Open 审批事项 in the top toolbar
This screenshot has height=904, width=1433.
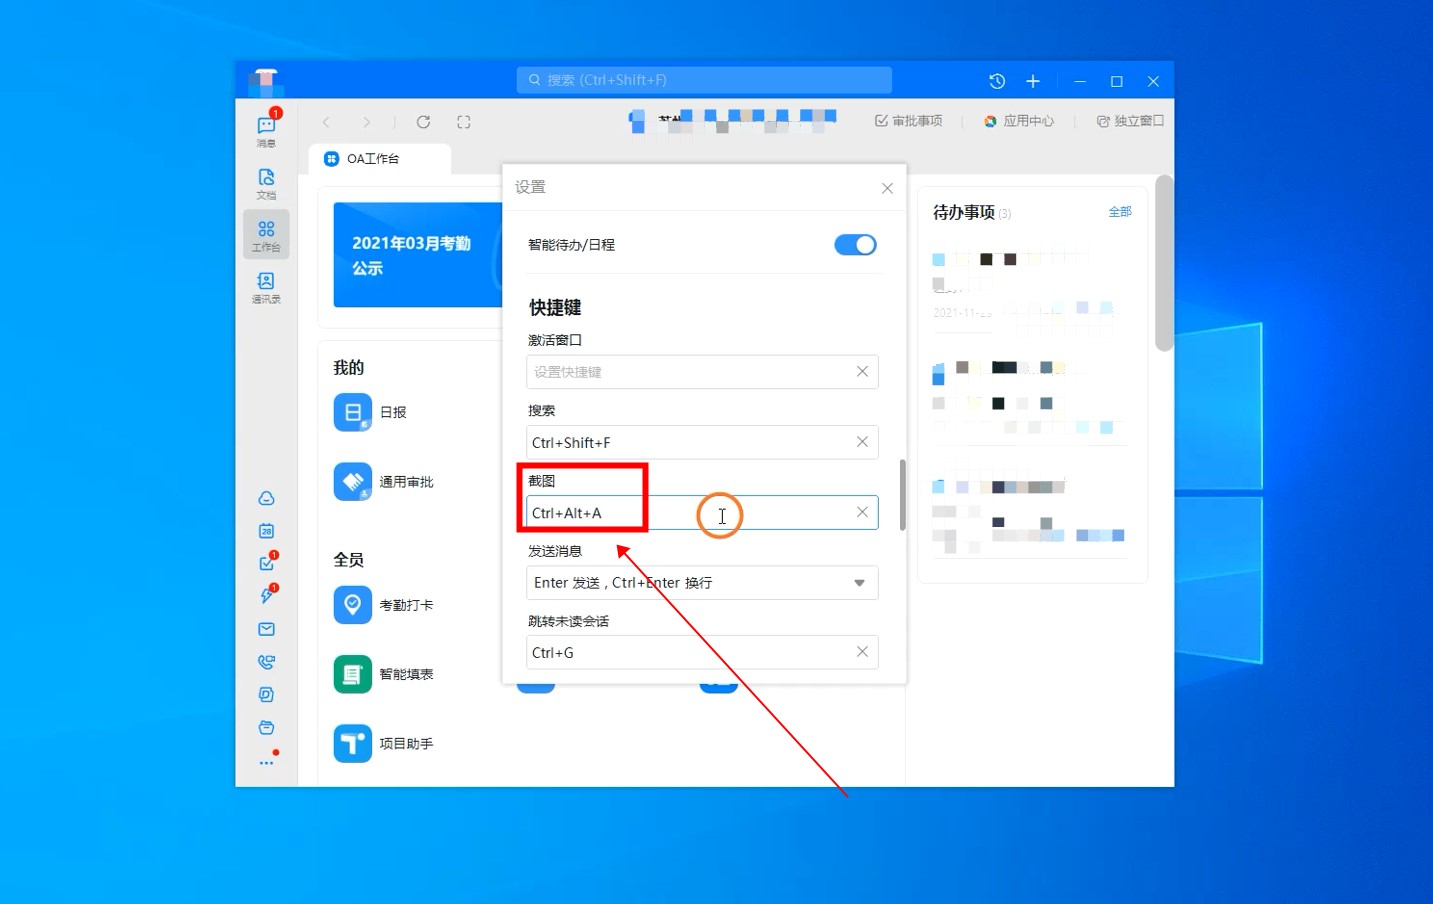point(908,121)
